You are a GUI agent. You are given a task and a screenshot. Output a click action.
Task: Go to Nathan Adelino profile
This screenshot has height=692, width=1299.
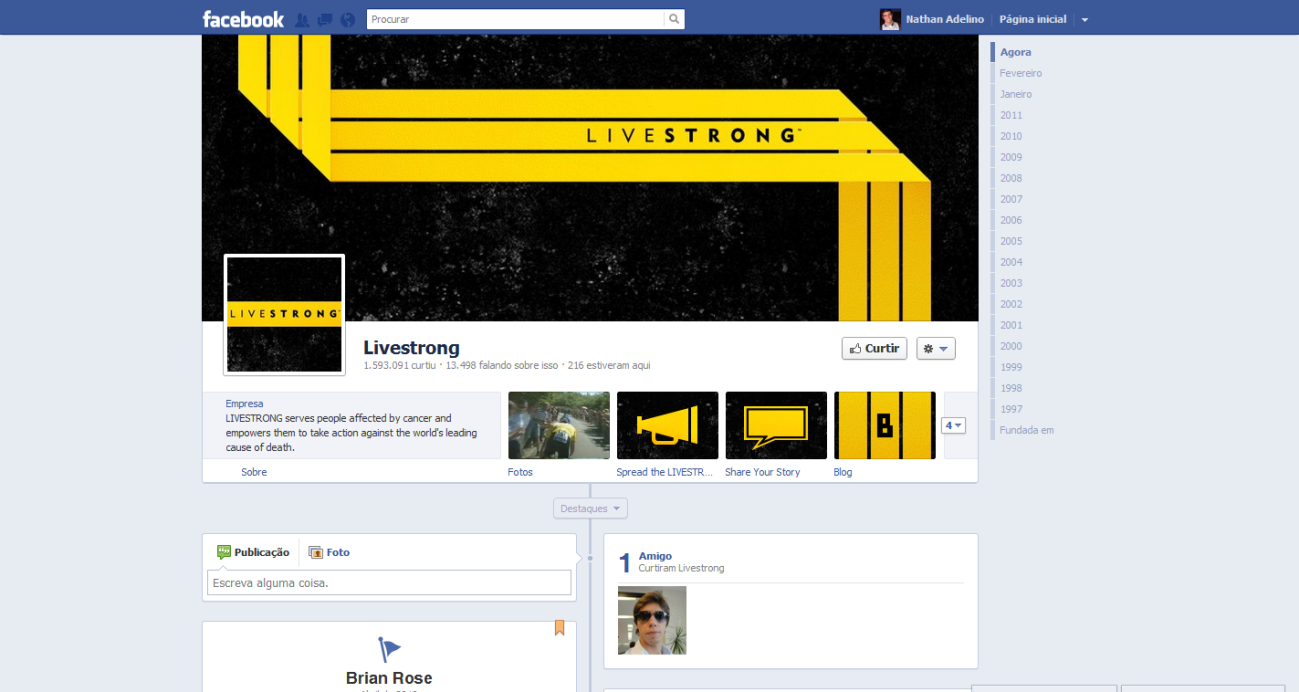pyautogui.click(x=944, y=19)
